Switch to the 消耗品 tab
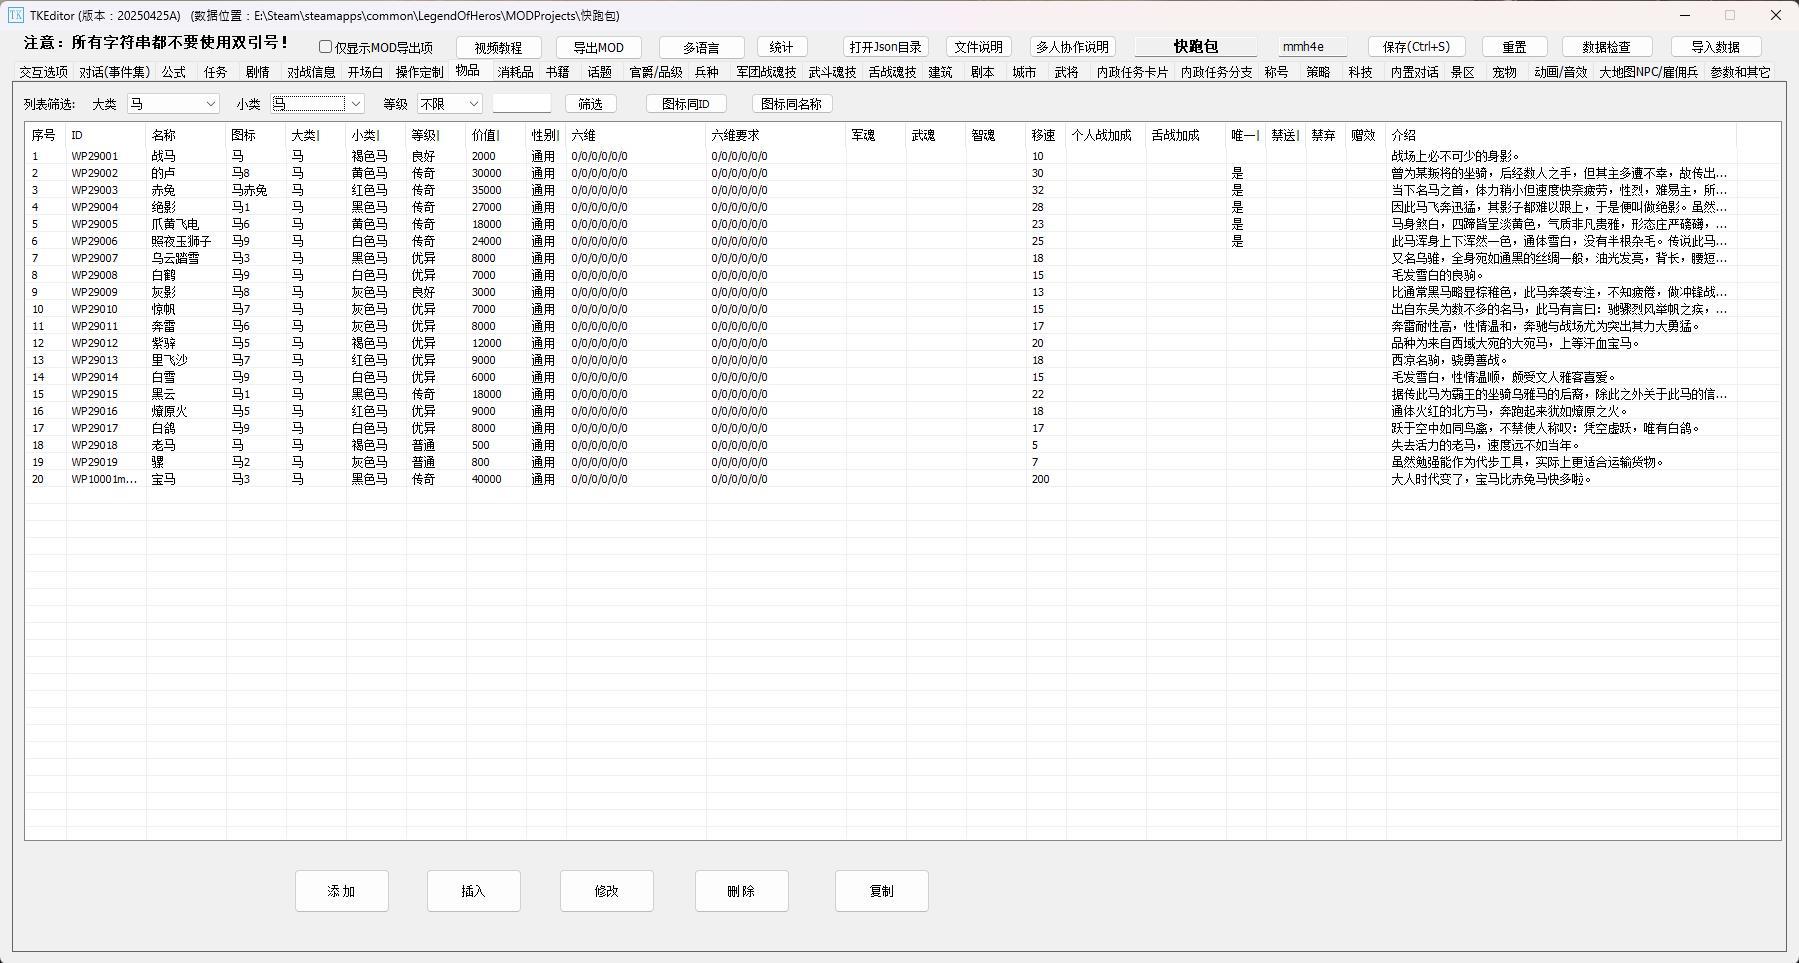 click(x=515, y=72)
